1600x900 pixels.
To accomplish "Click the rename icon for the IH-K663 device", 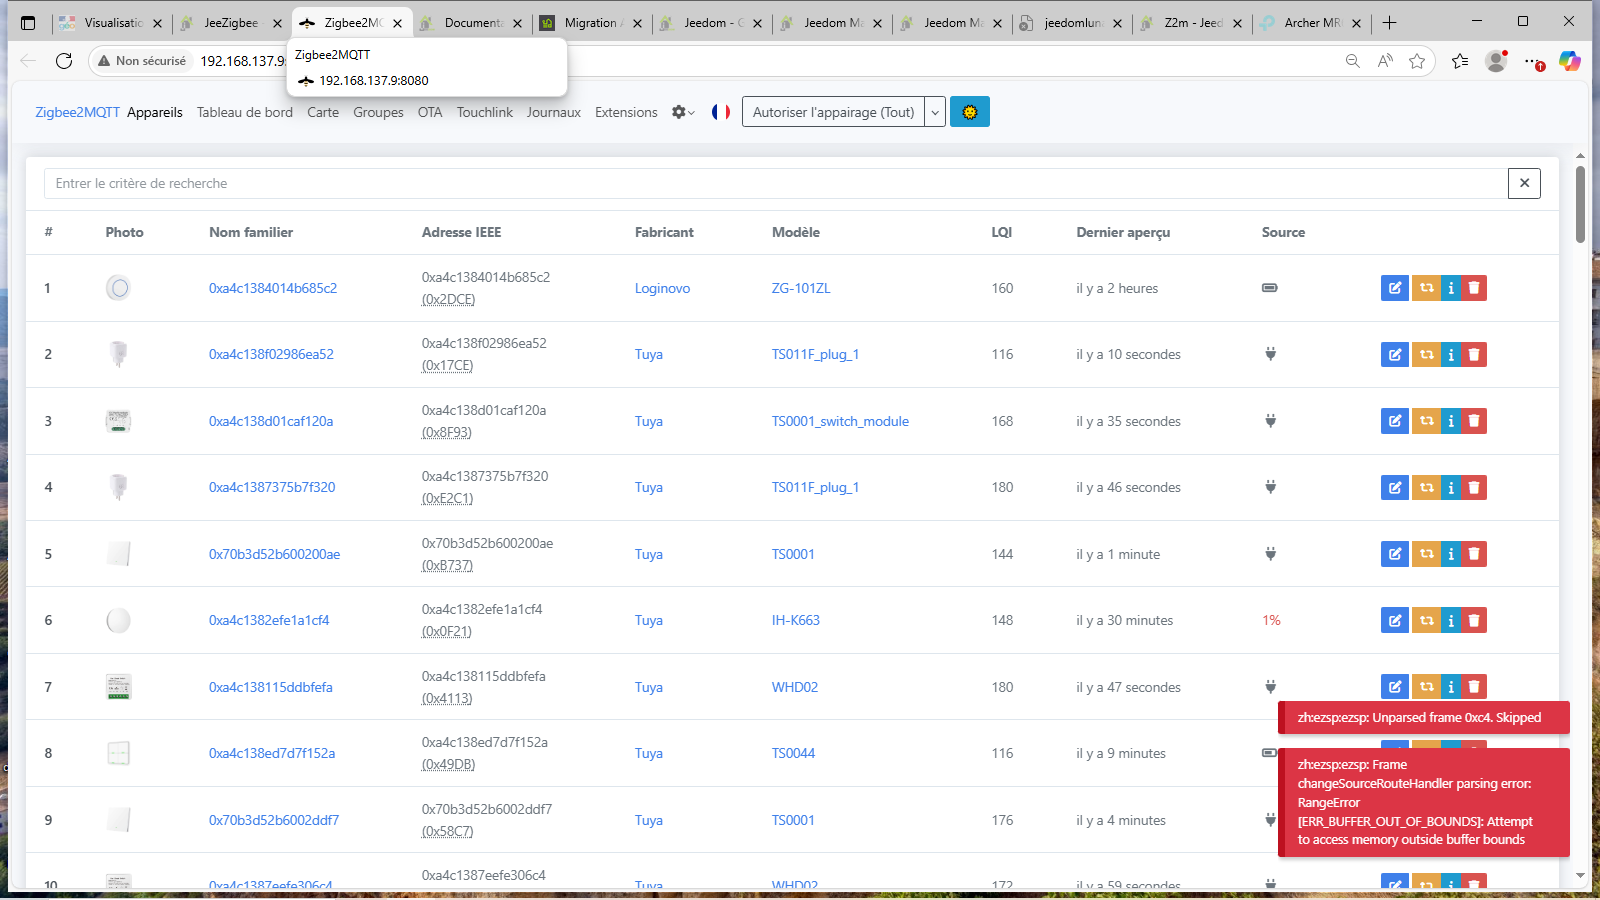I will (x=1394, y=621).
